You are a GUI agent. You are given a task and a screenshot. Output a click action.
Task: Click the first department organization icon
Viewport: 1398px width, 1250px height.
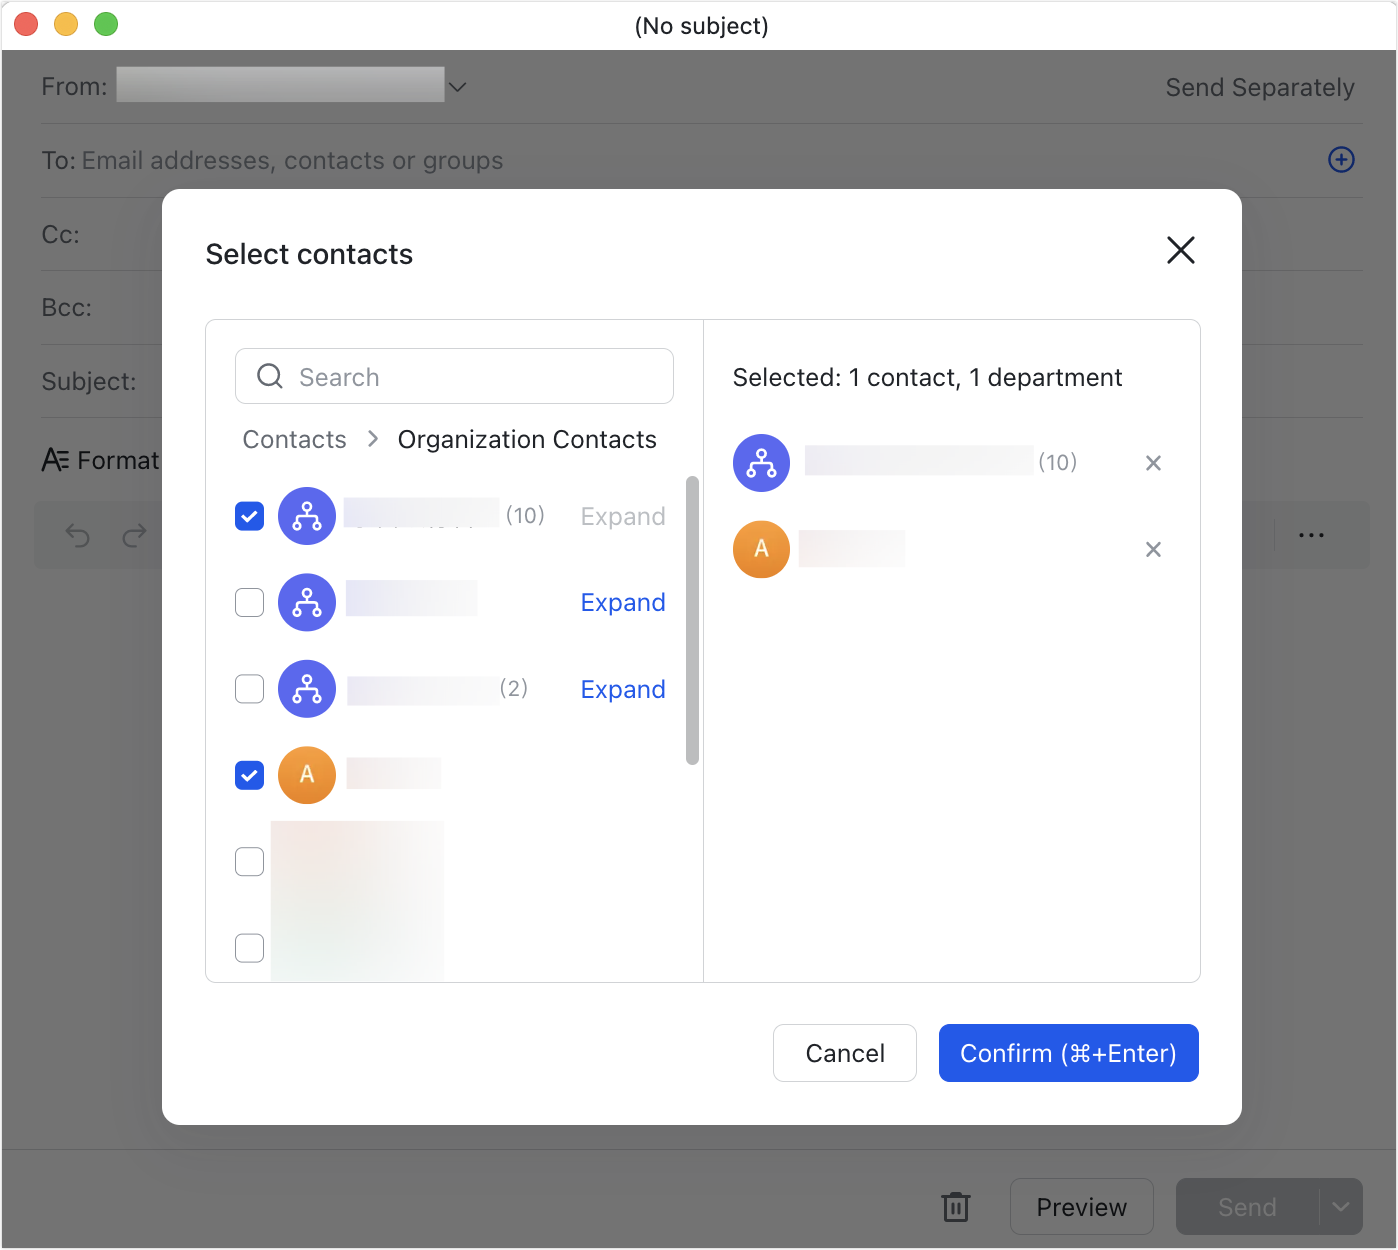[306, 516]
